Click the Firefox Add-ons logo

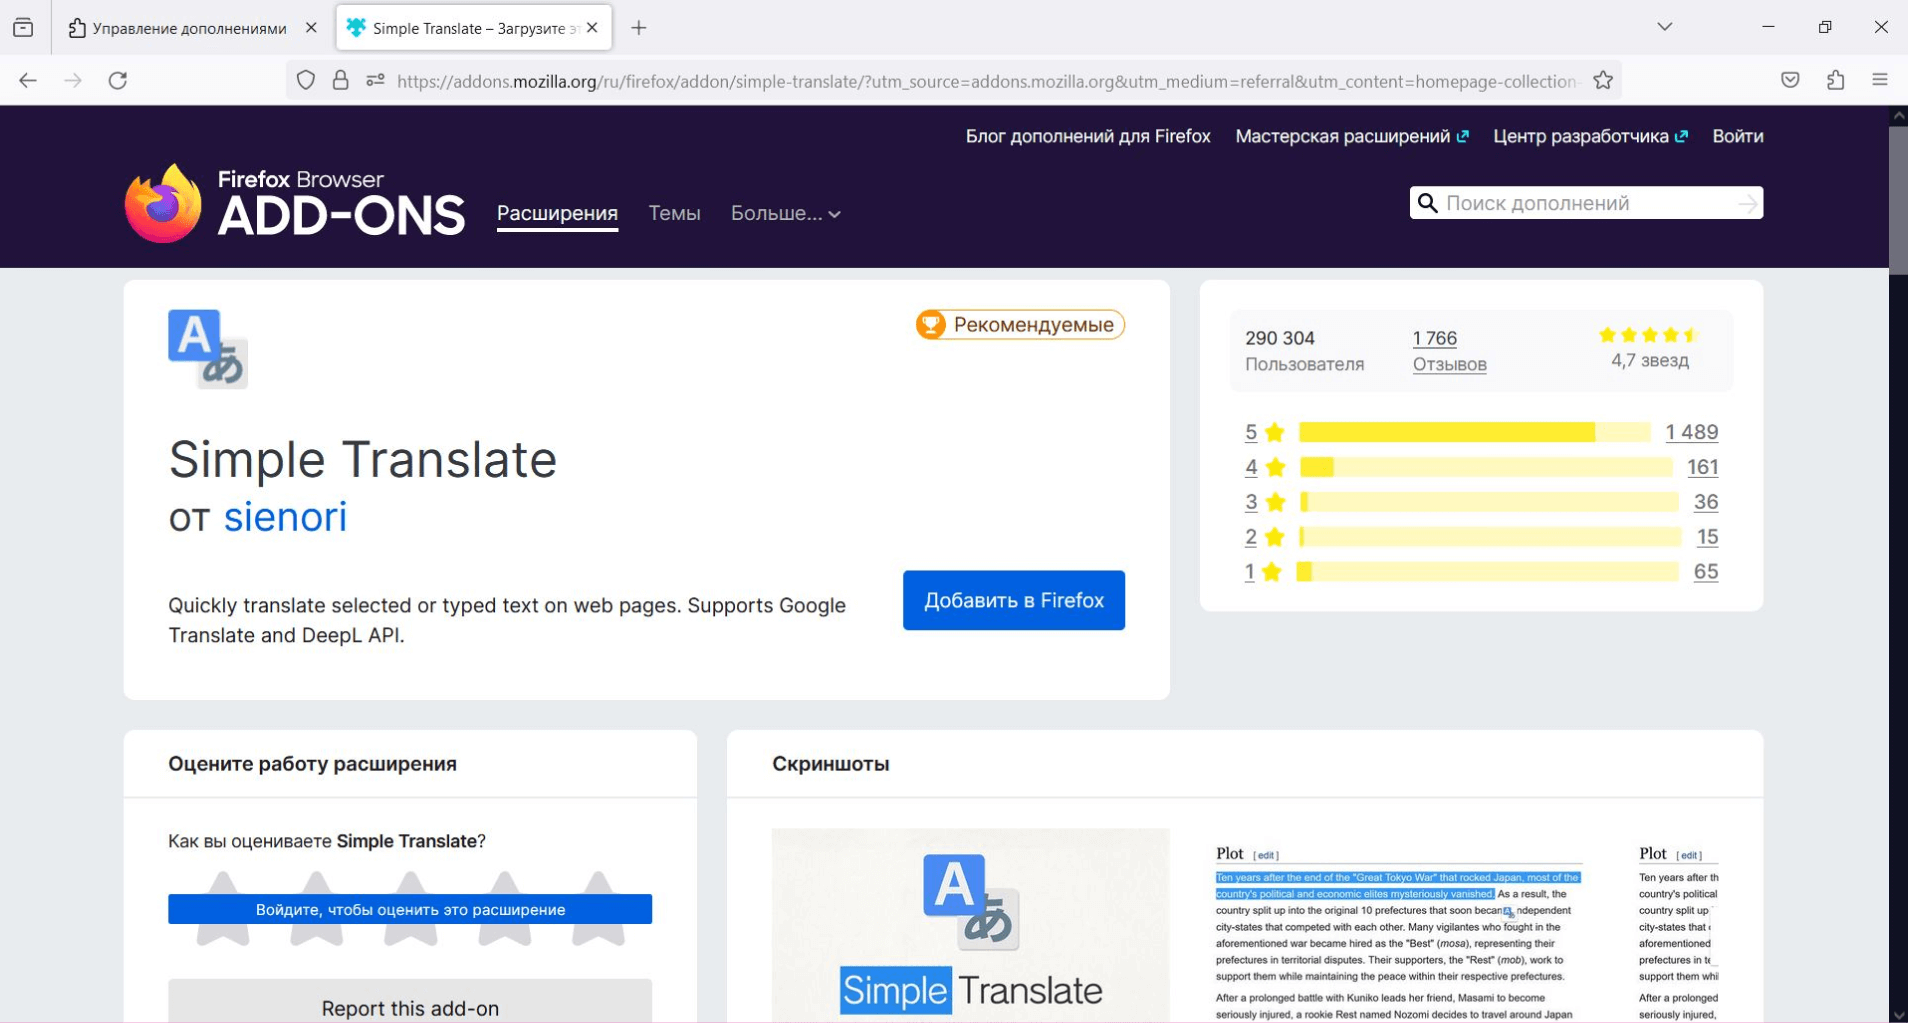click(295, 204)
